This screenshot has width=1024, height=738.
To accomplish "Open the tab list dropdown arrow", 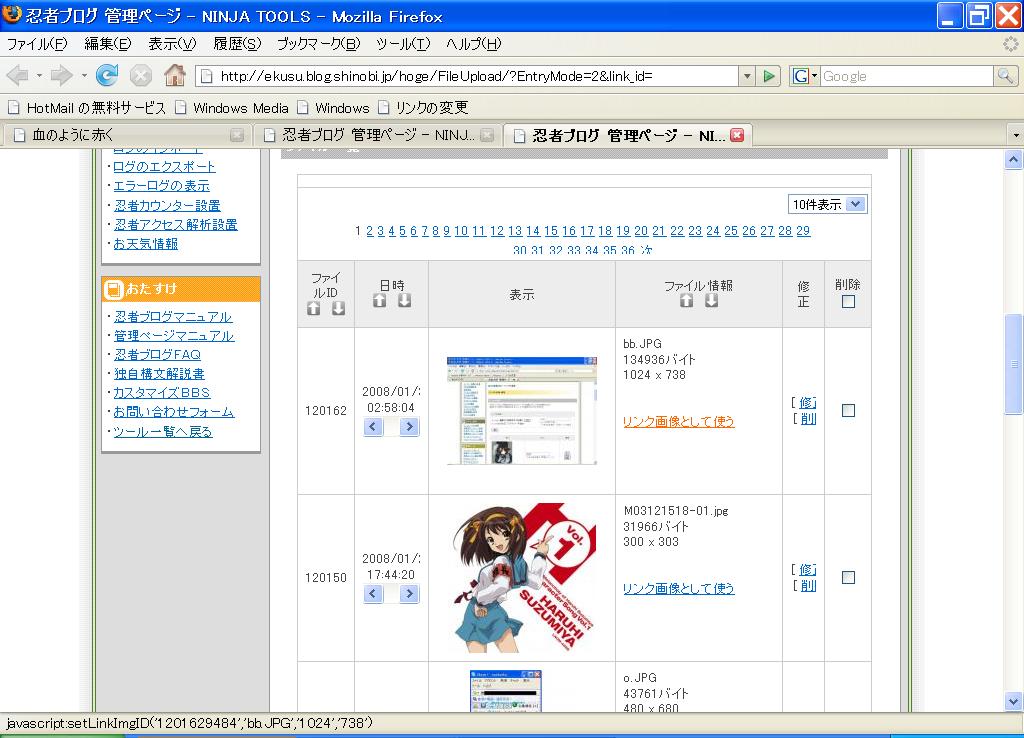I will pos(1016,135).
